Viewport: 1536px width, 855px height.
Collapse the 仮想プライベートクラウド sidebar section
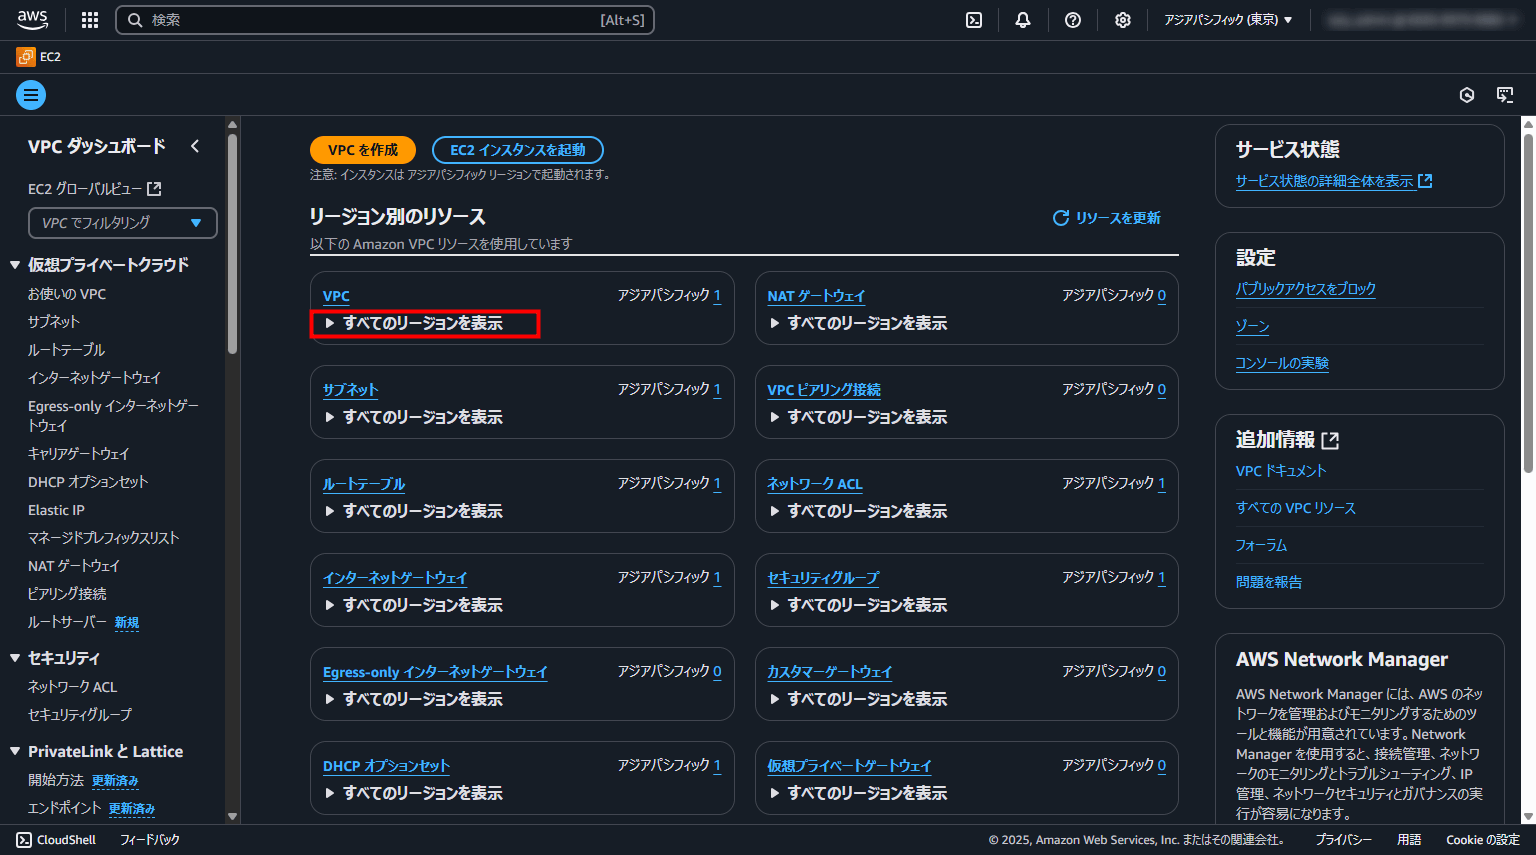(15, 265)
